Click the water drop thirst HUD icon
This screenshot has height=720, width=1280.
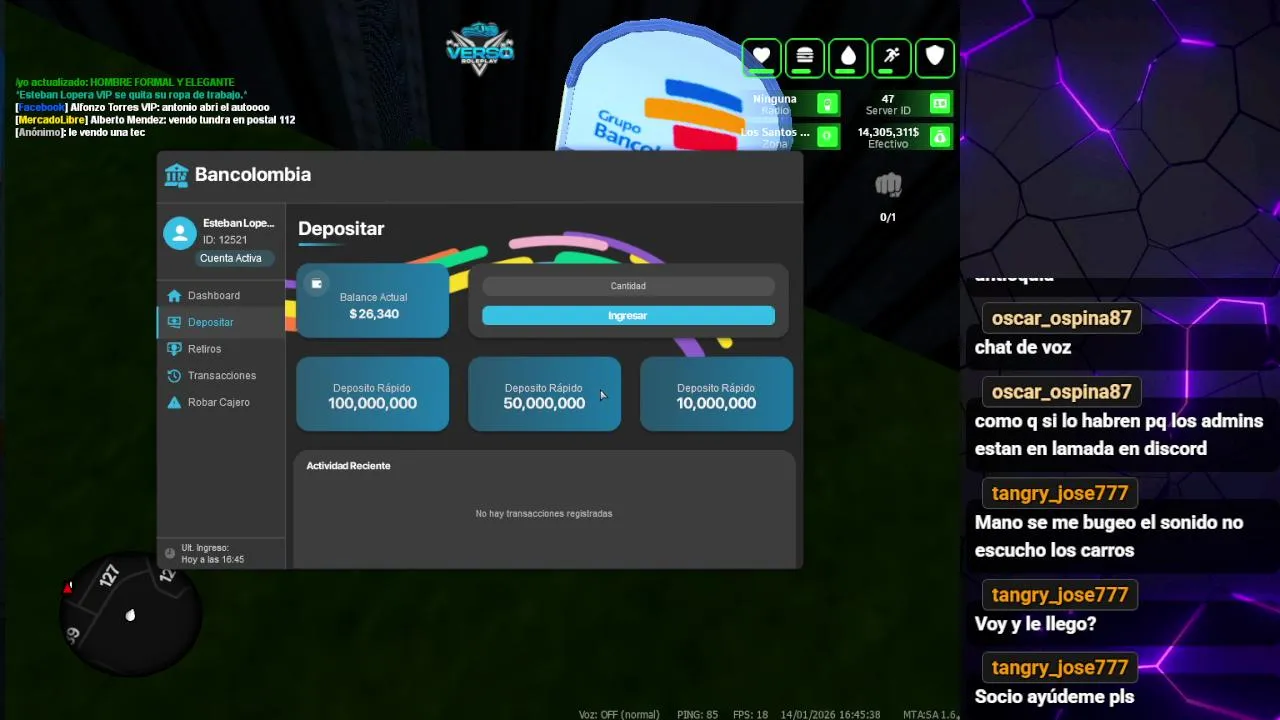tap(848, 57)
